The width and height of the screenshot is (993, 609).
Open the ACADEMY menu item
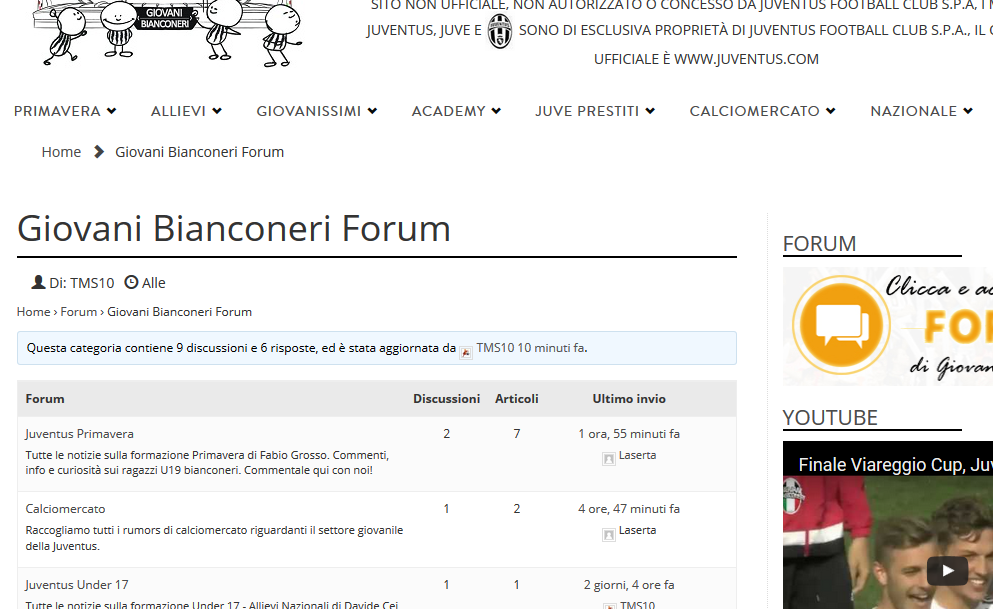point(448,111)
